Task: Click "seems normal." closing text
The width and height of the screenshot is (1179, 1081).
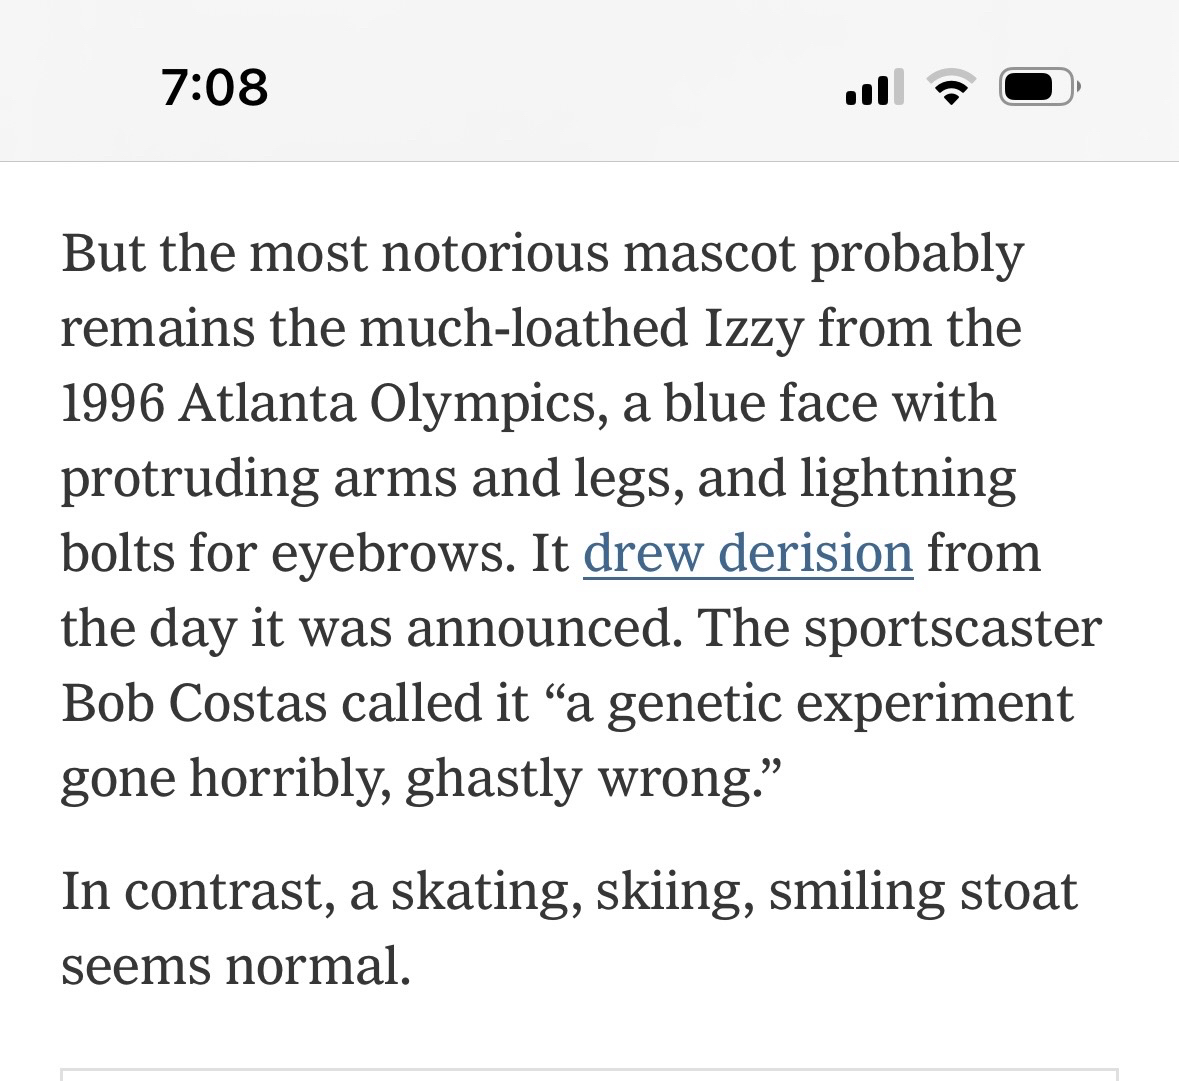Action: pyautogui.click(x=236, y=966)
